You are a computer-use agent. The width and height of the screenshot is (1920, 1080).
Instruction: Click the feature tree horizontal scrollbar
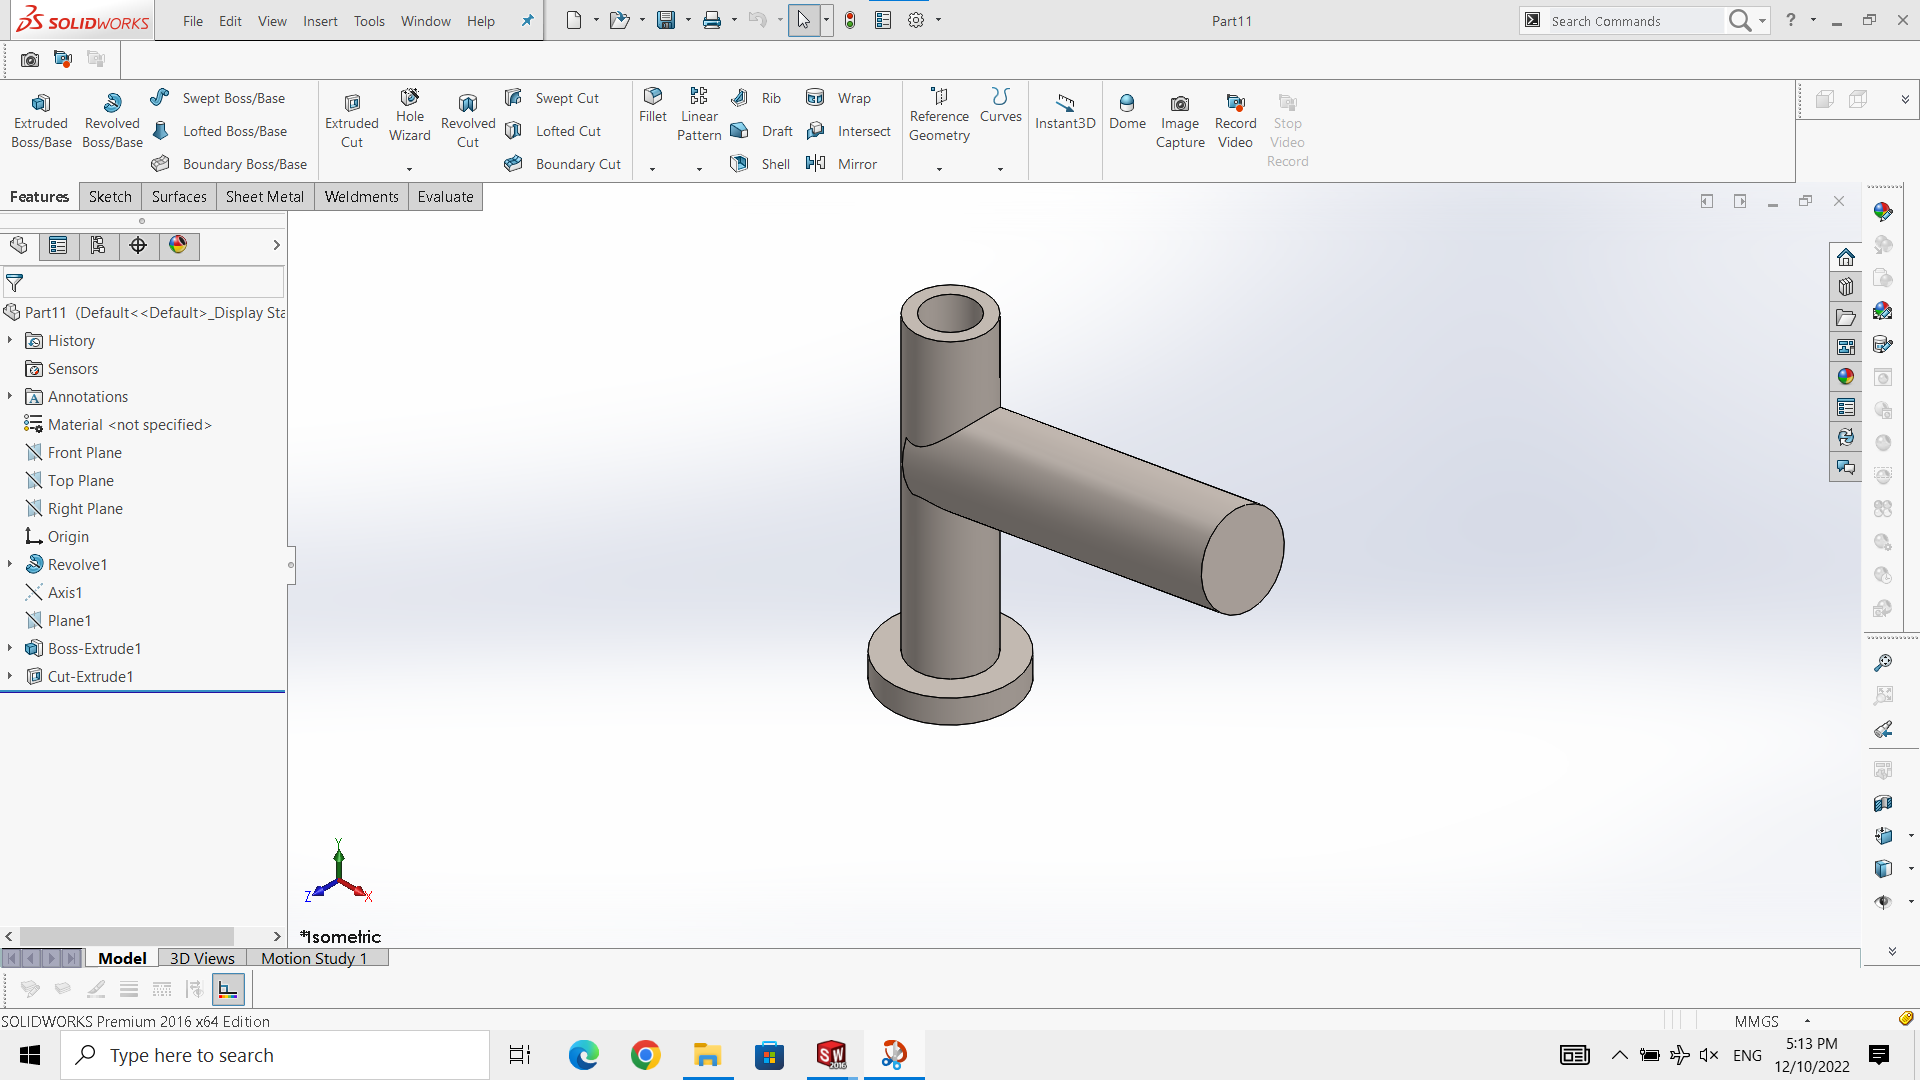[x=127, y=936]
